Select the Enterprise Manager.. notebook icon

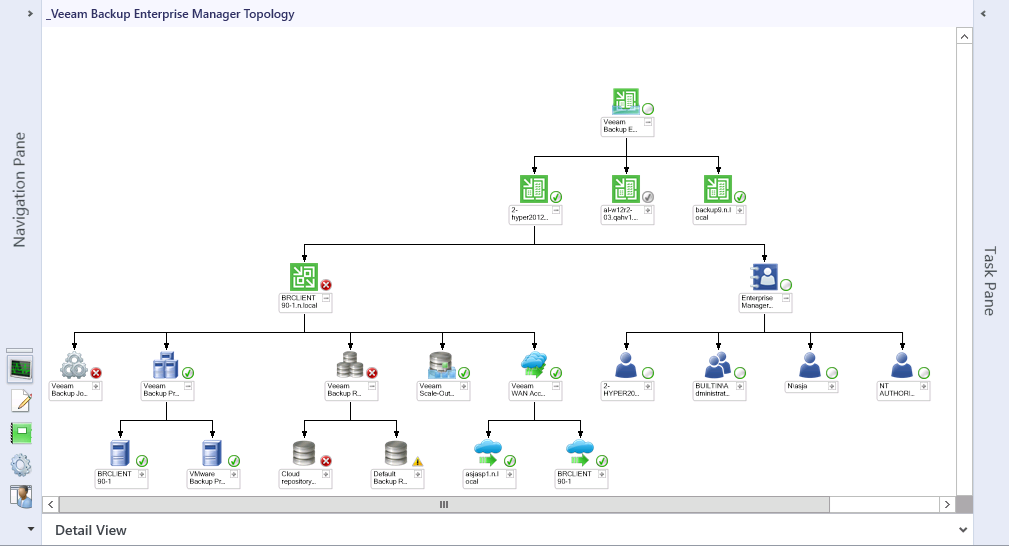[x=764, y=278]
